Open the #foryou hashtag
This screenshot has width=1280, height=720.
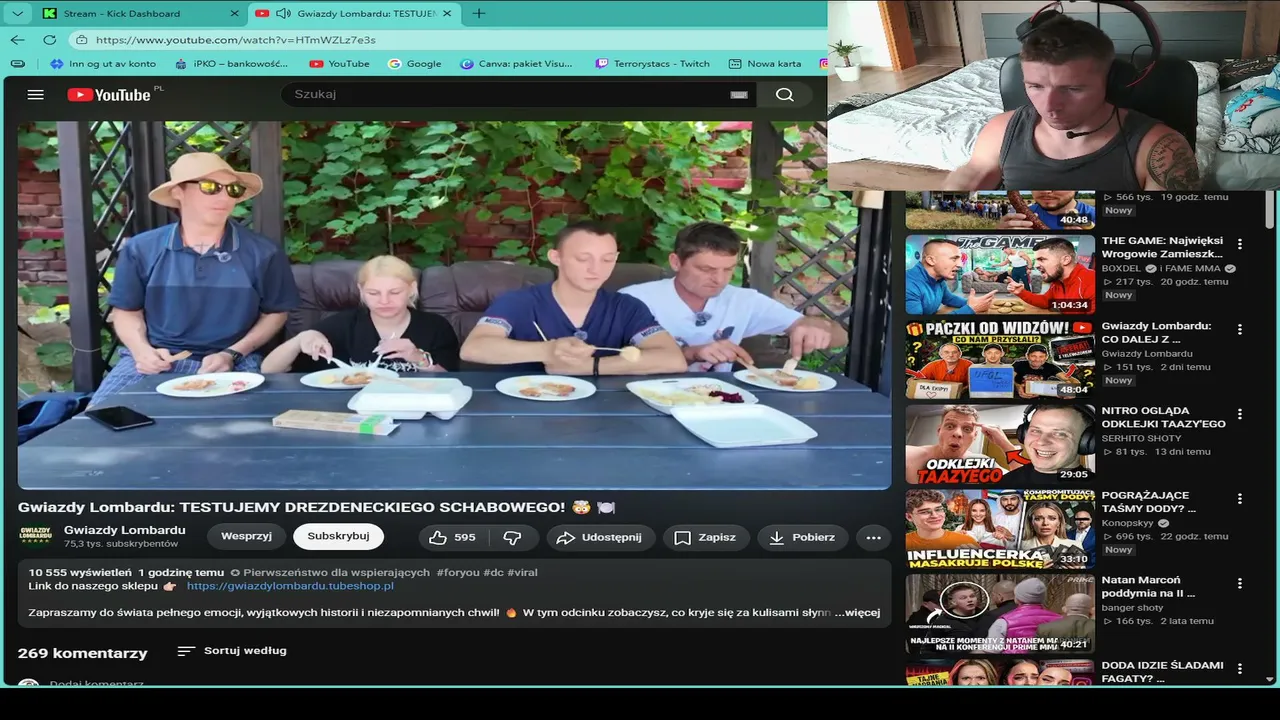click(458, 573)
